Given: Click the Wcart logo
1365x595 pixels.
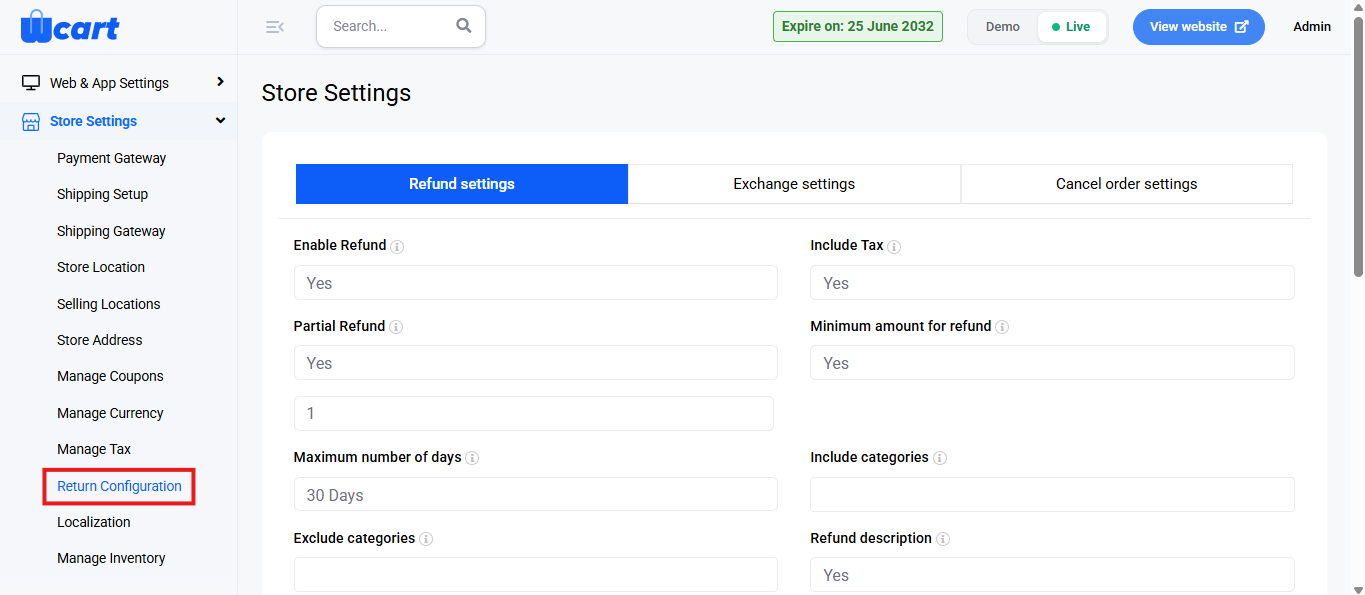Looking at the screenshot, I should (69, 26).
